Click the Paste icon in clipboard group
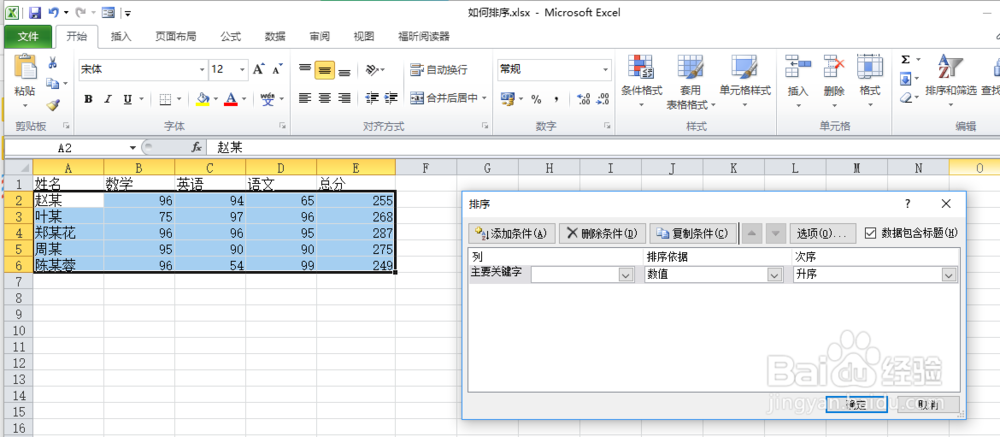1000x437 pixels. point(26,67)
